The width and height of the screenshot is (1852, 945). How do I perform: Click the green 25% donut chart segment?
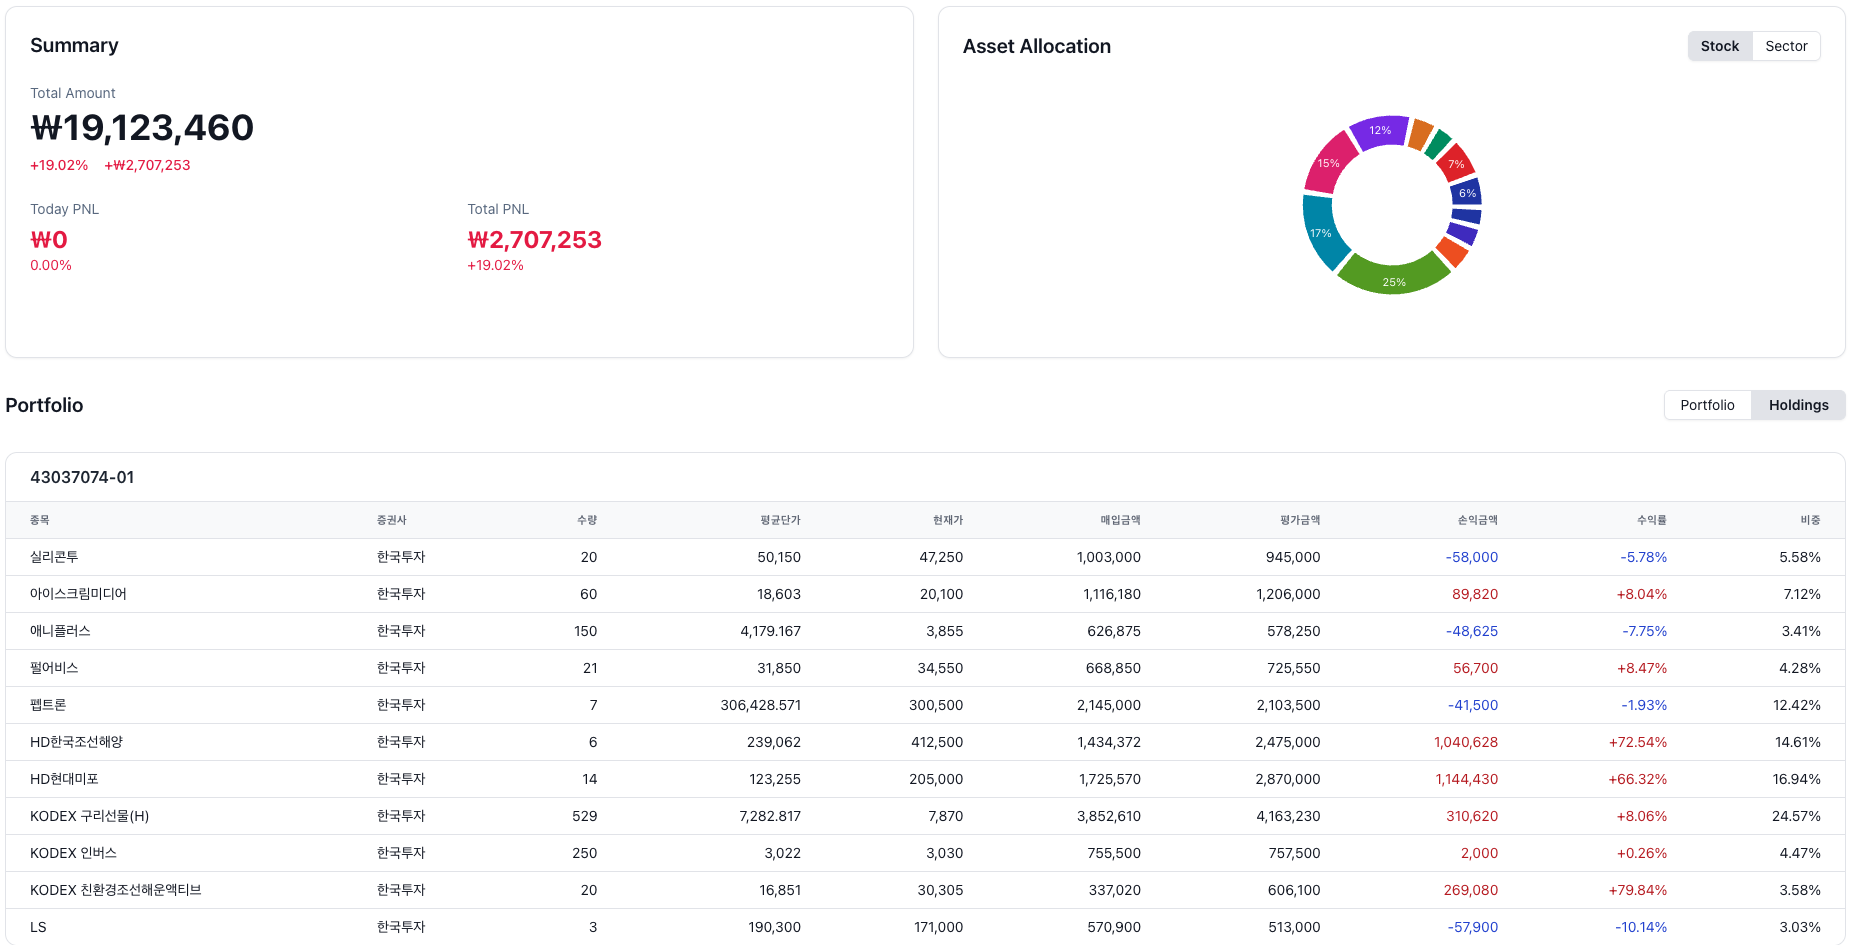[x=1394, y=275]
